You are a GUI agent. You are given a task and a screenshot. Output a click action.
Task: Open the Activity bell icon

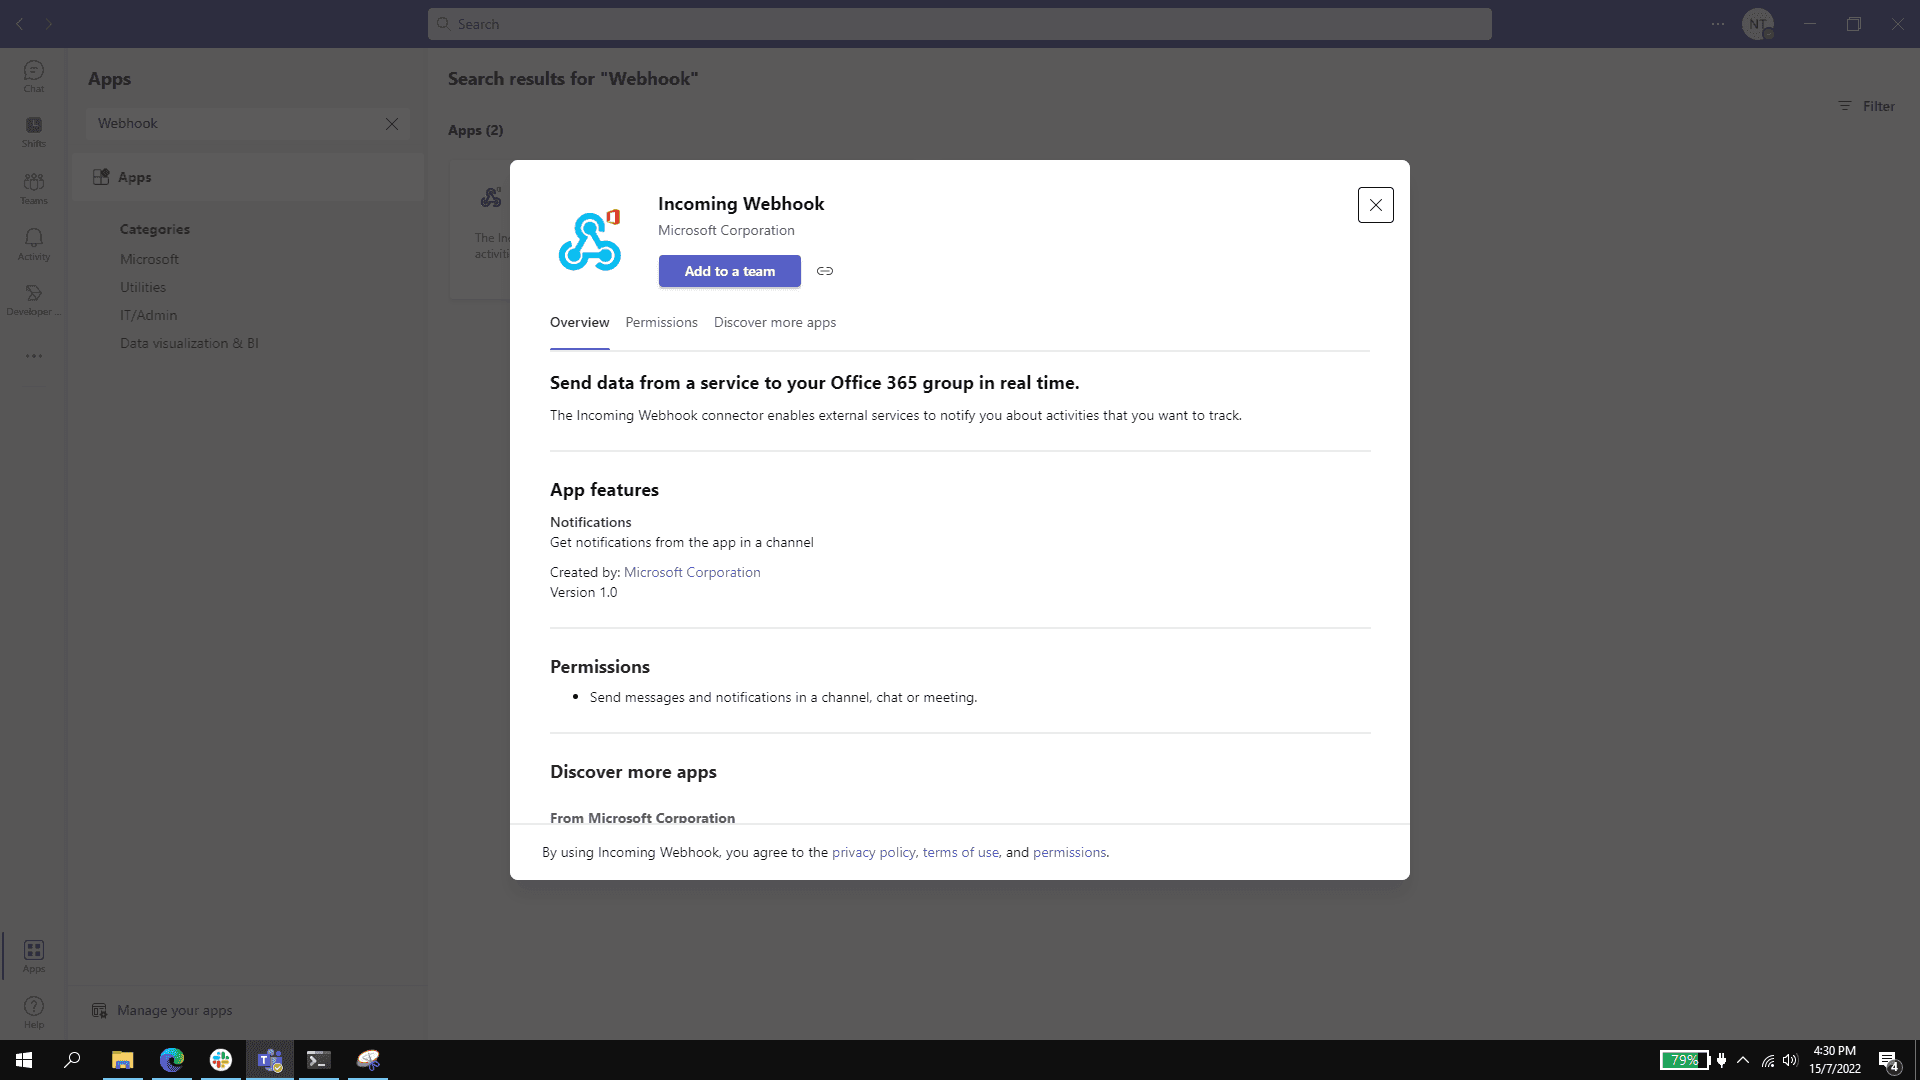coord(34,244)
